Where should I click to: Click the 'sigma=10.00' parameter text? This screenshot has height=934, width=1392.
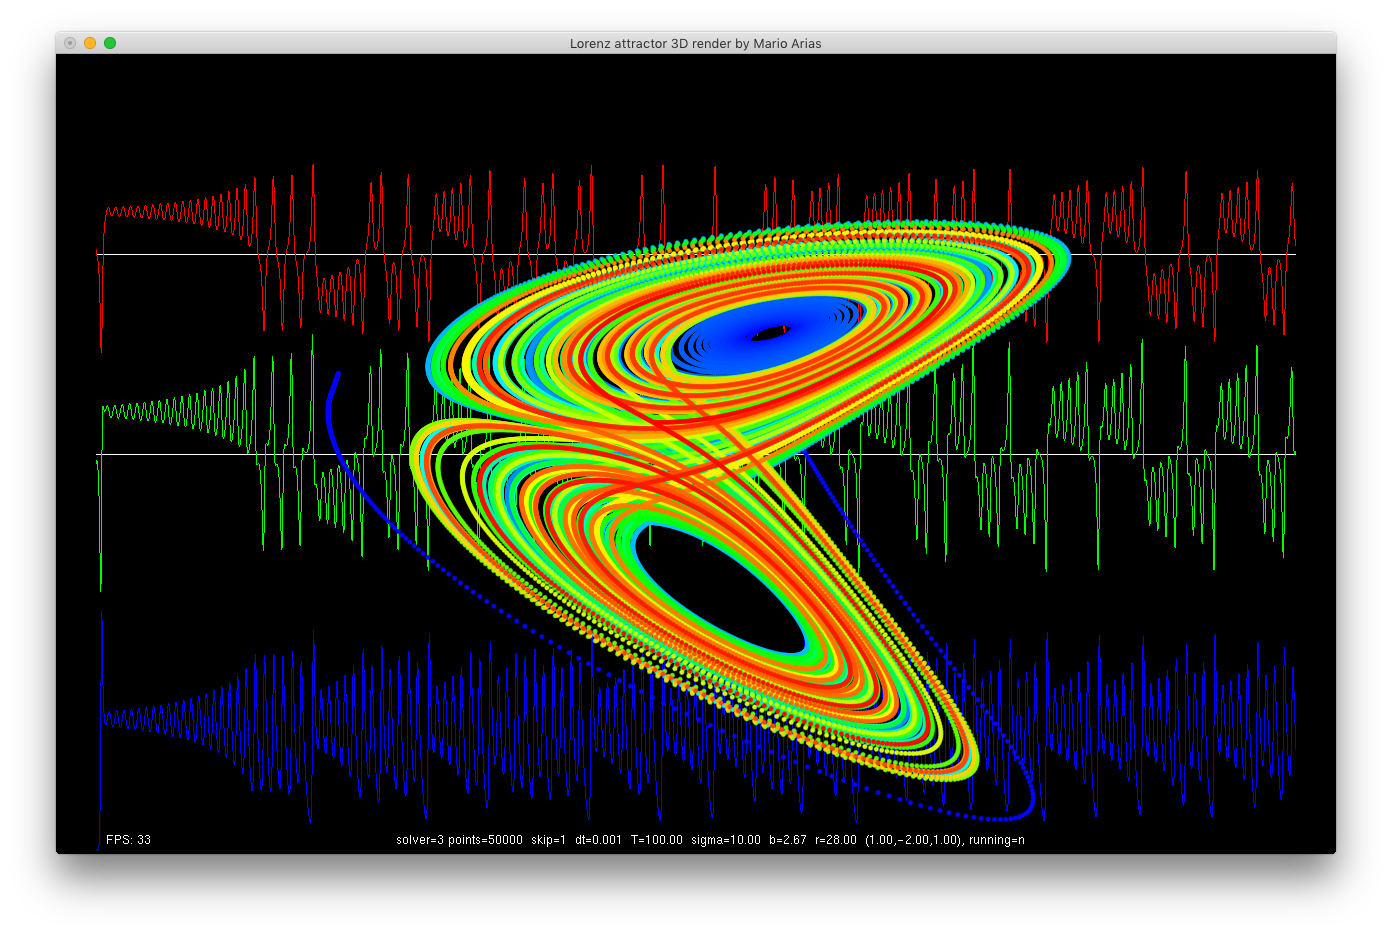(x=726, y=840)
